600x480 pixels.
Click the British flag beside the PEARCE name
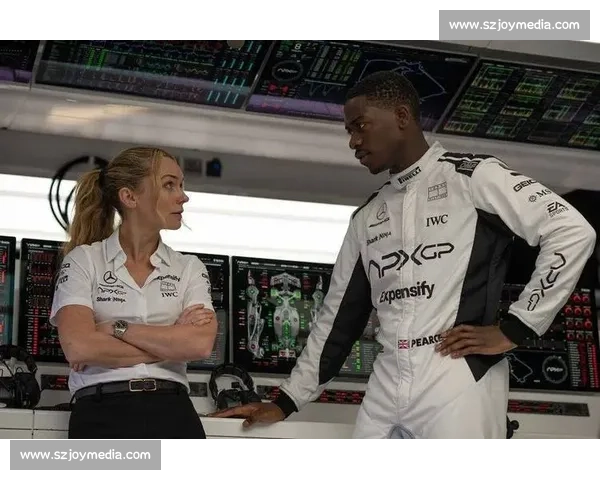coord(403,343)
